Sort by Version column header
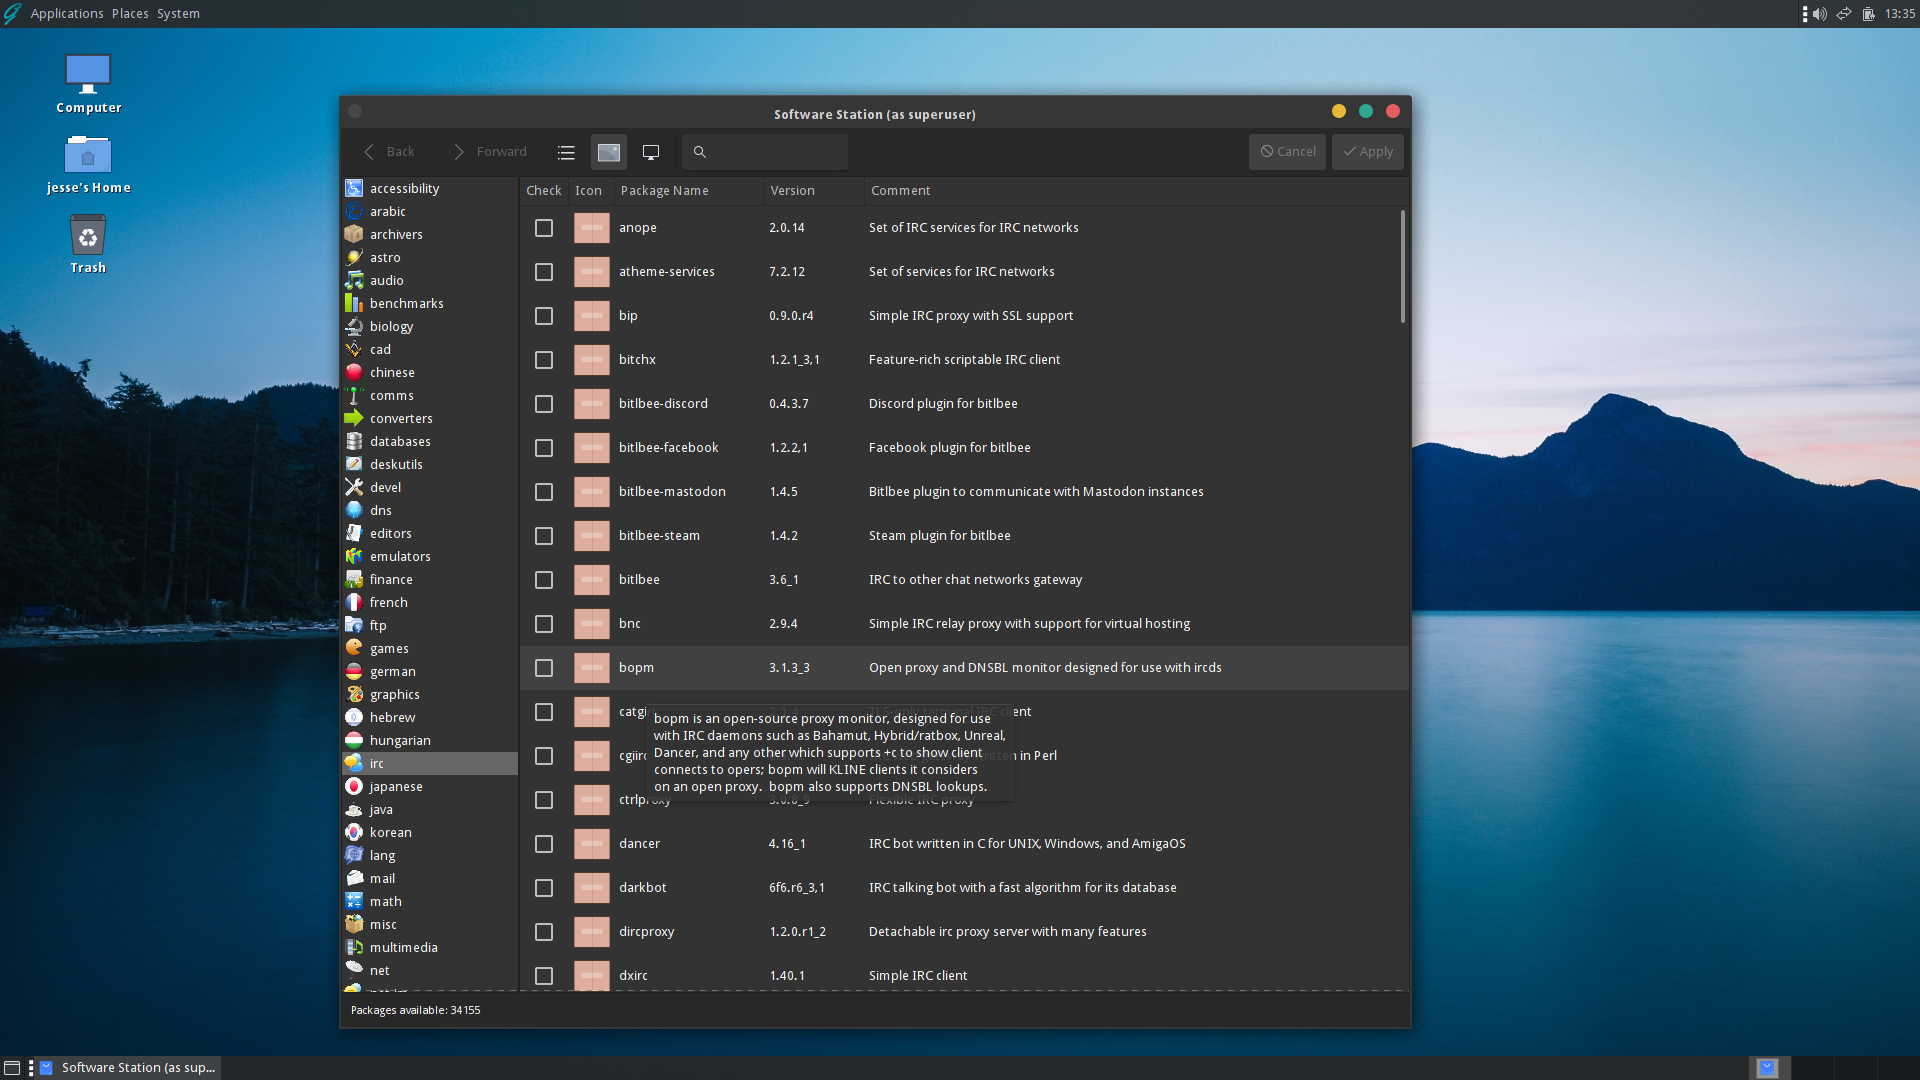Screen dimensions: 1920x1080 tap(813, 190)
